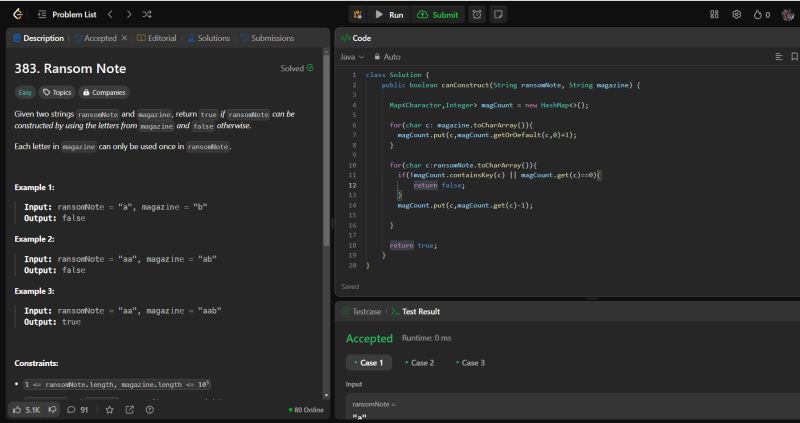This screenshot has width=800, height=423.
Task: Click the debugger icon beside Run
Action: pos(358,15)
